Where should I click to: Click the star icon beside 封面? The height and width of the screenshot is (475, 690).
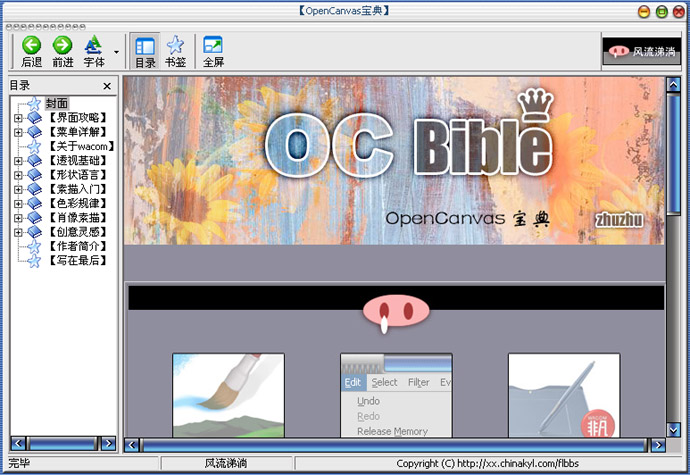pos(34,103)
